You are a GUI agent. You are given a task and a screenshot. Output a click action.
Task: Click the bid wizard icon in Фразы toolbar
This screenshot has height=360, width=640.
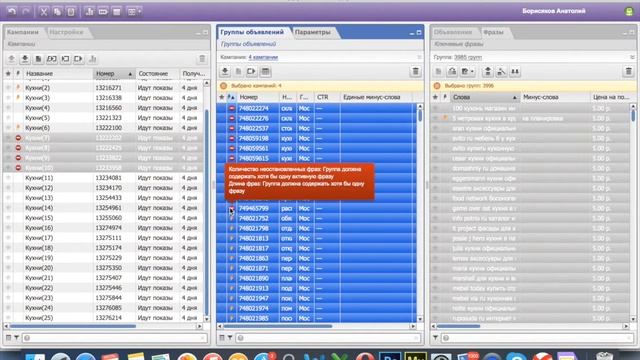pyautogui.click(x=501, y=71)
